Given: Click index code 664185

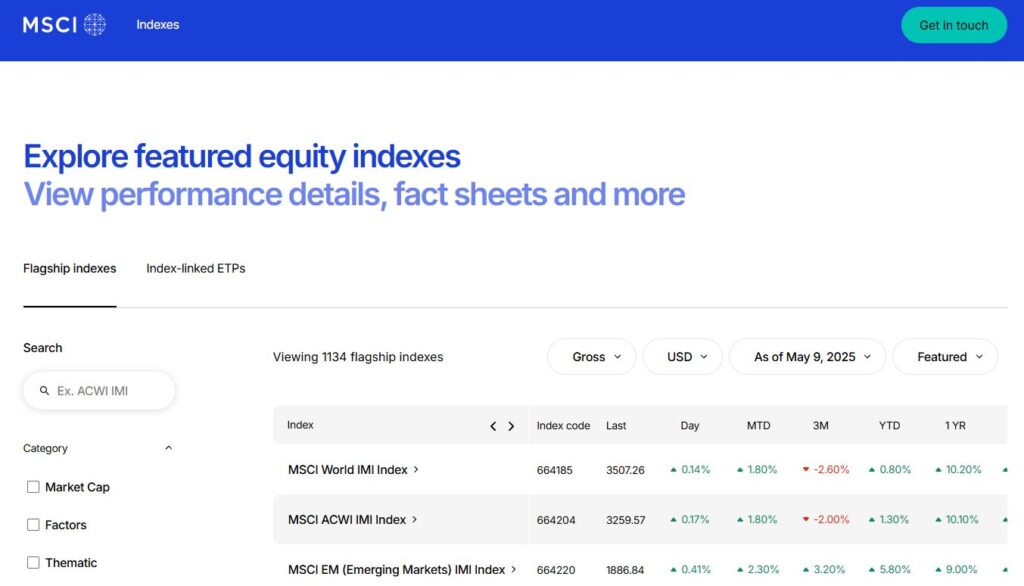Looking at the screenshot, I should click(554, 470).
